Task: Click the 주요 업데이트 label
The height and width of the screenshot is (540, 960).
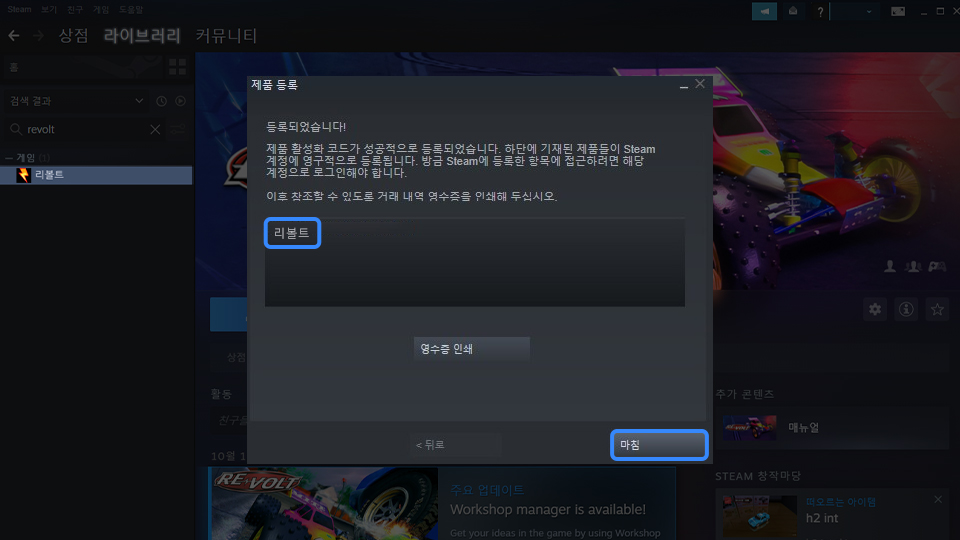Action: pyautogui.click(x=487, y=490)
